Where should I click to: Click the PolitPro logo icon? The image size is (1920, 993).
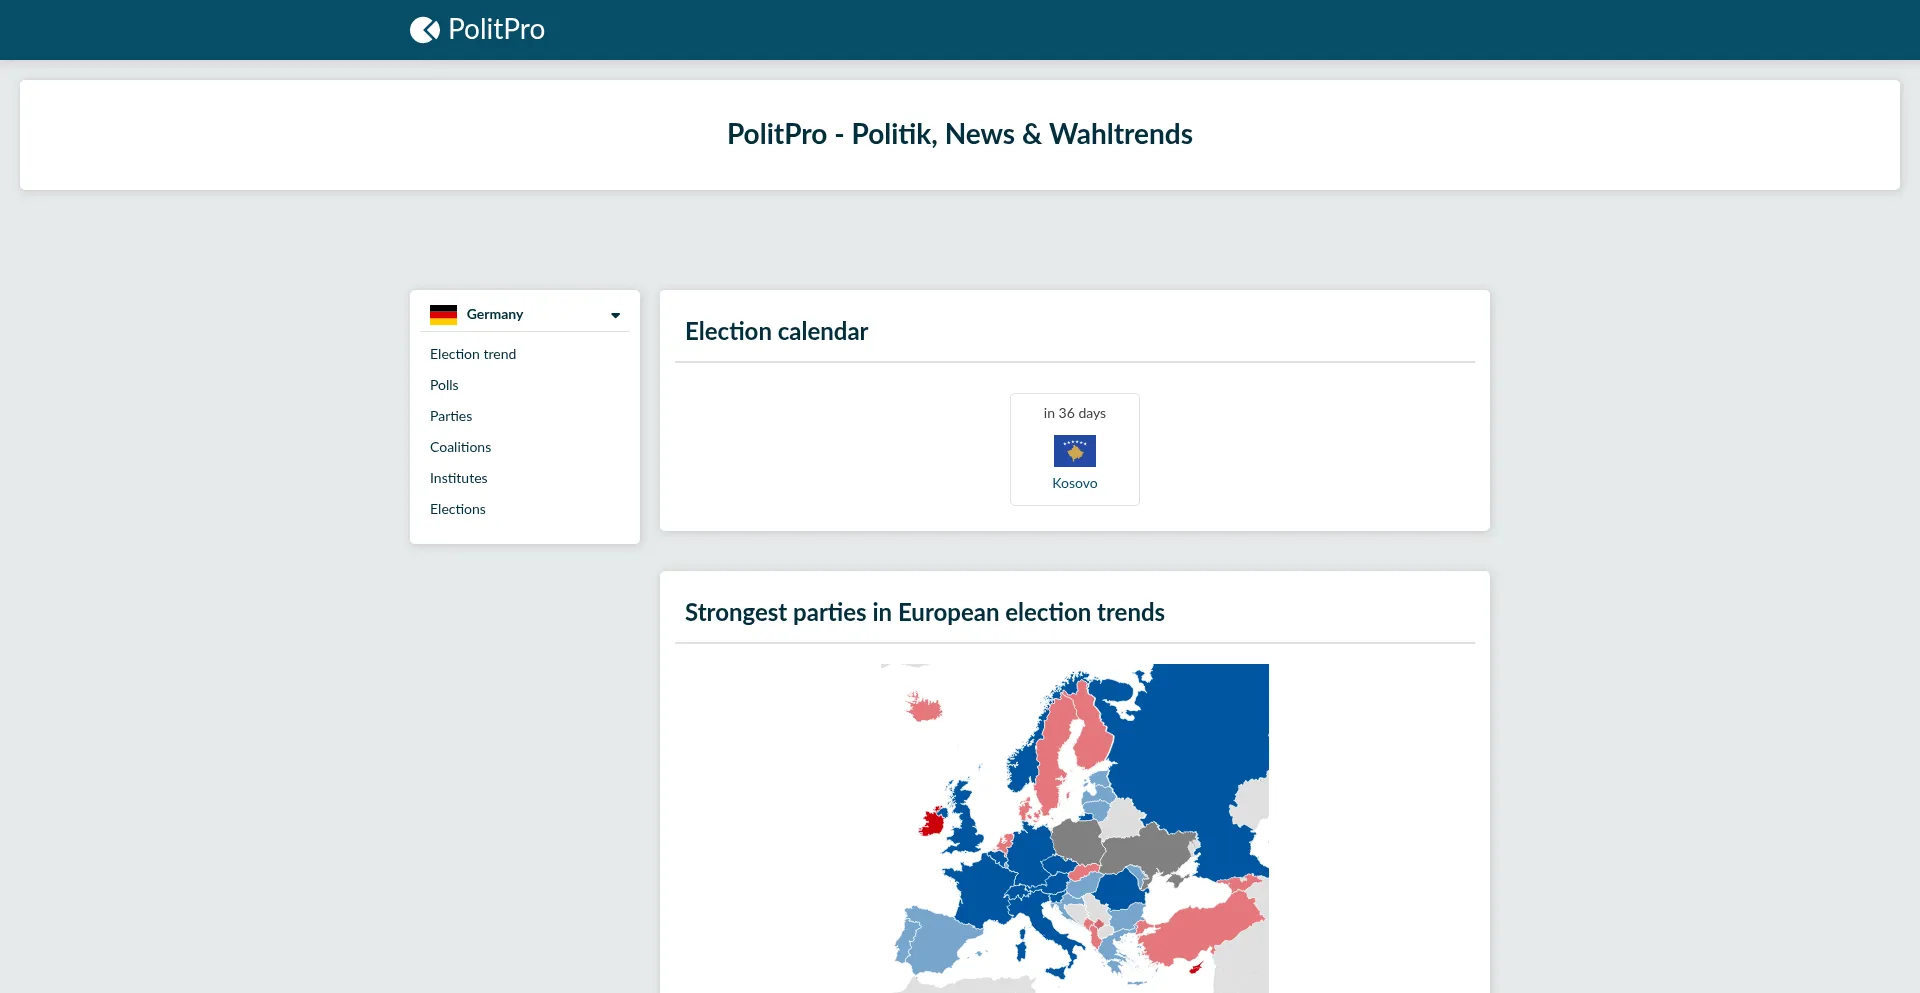[x=424, y=30]
